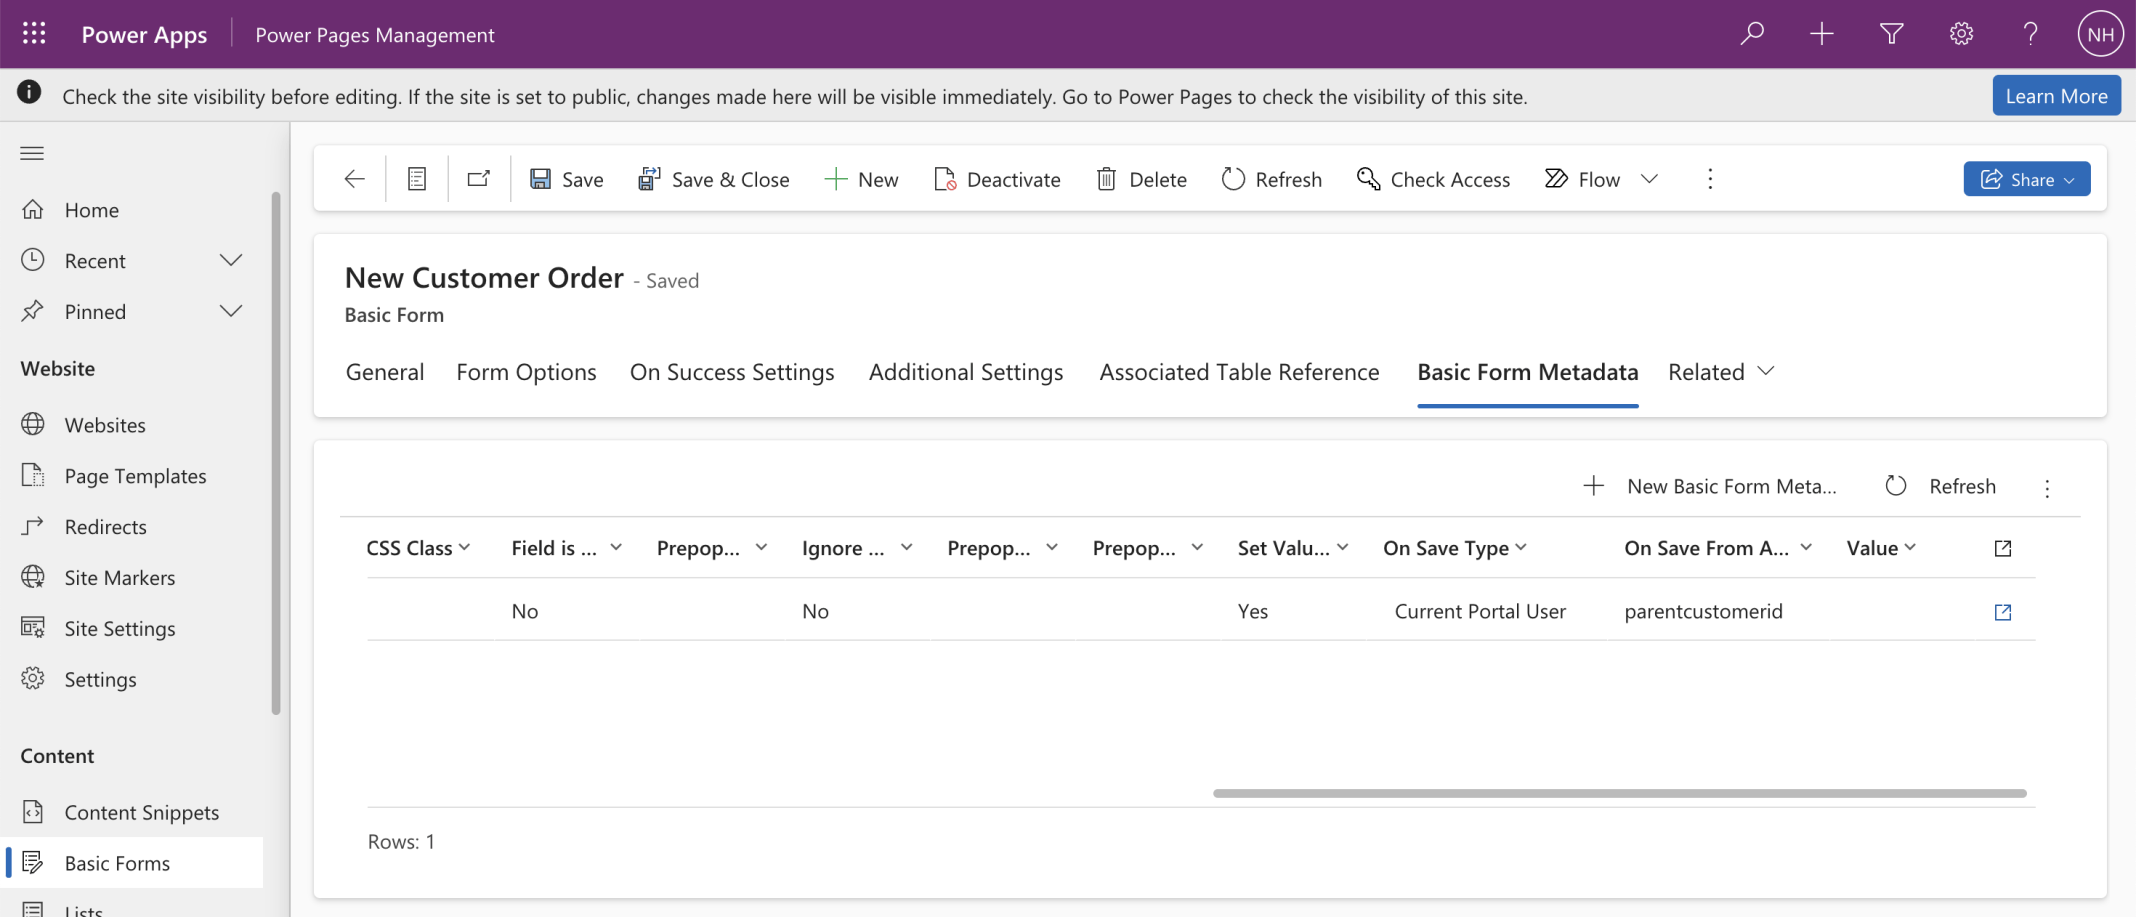Switch to On Success Settings tab
The image size is (2136, 917).
point(731,372)
